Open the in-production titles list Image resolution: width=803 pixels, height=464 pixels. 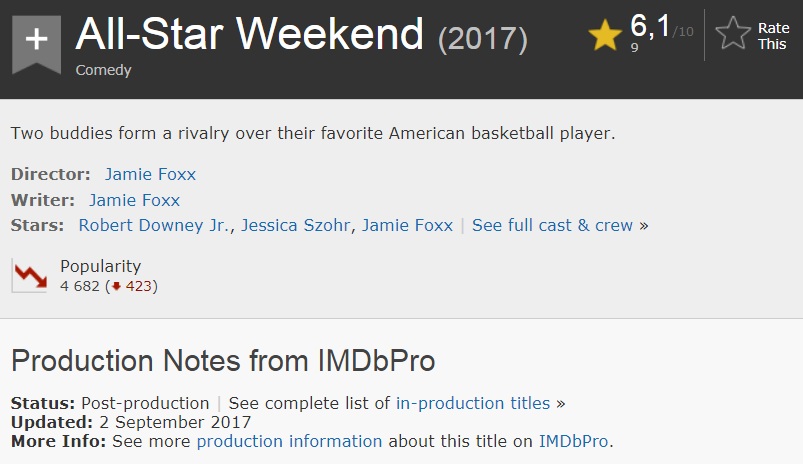tap(473, 403)
